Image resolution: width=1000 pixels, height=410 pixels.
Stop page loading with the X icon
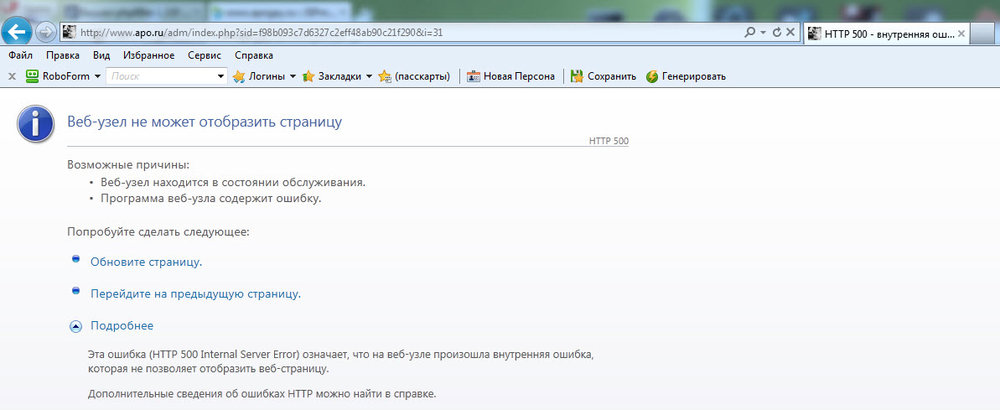pos(791,32)
